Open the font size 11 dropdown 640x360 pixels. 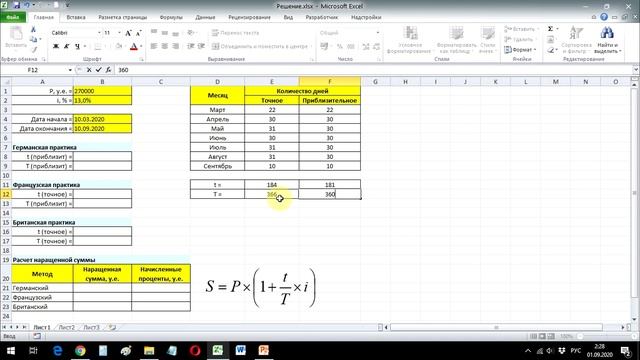tap(119, 33)
